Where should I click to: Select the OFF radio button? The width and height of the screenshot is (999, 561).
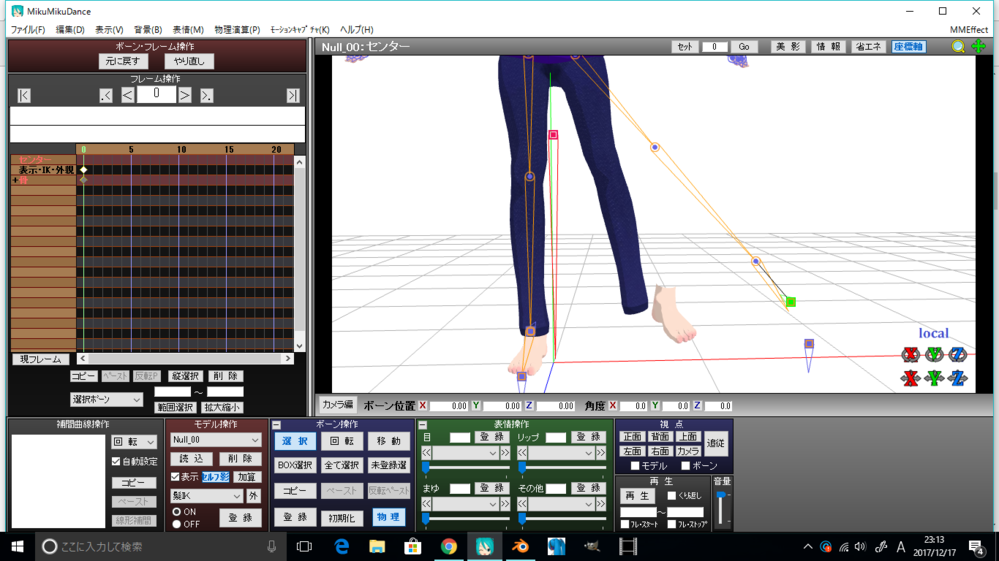point(177,524)
